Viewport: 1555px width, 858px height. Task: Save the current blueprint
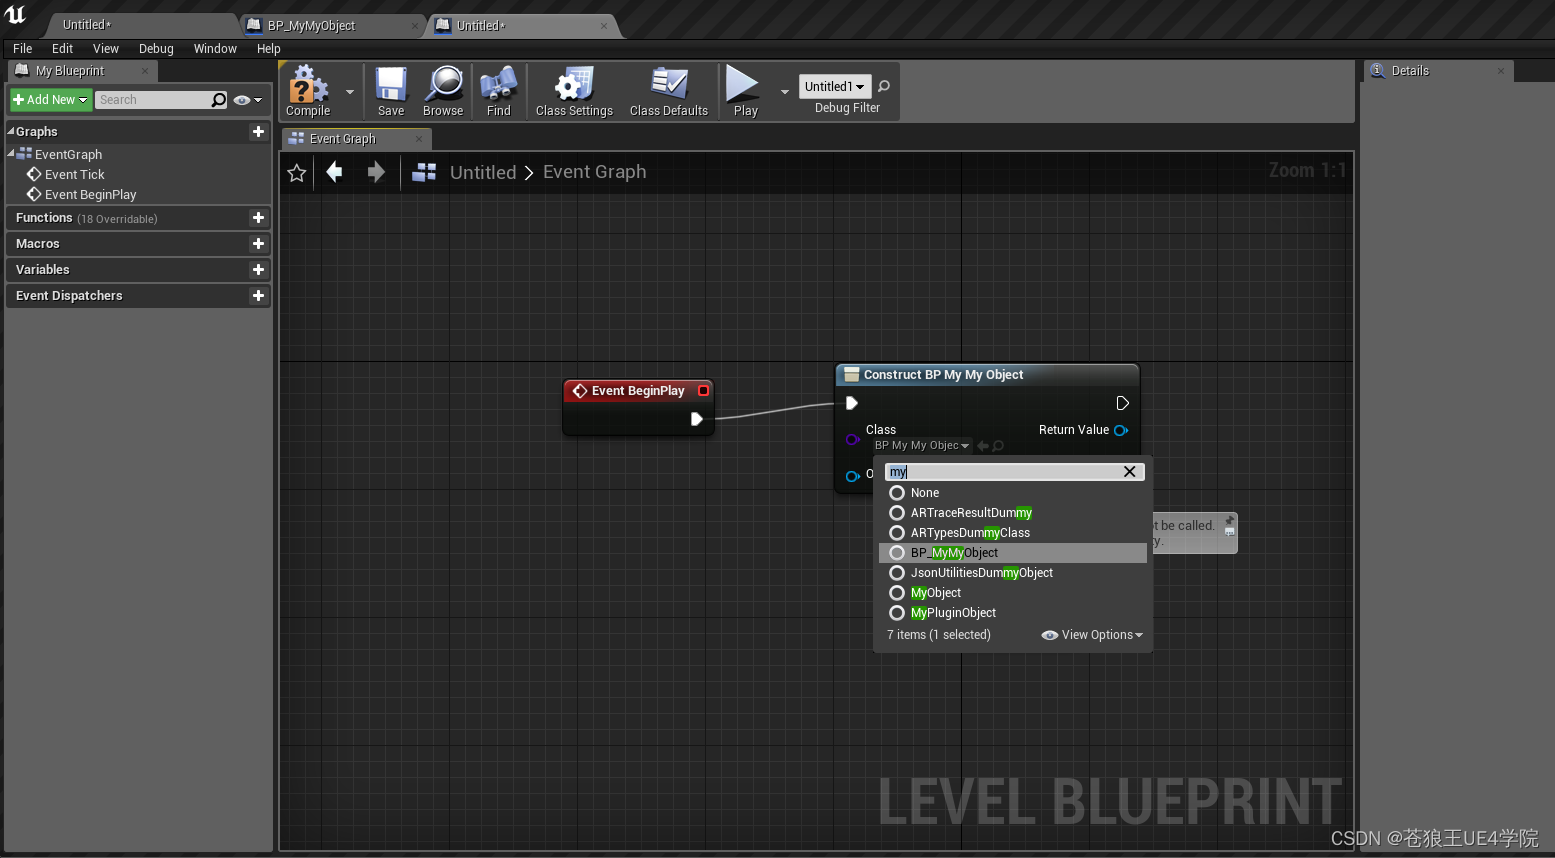tap(391, 92)
